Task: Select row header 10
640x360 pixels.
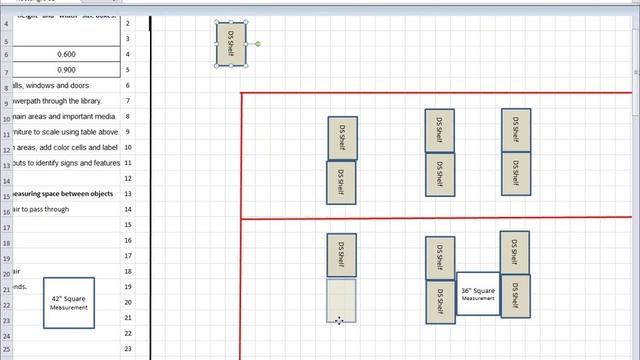Action: [6, 119]
